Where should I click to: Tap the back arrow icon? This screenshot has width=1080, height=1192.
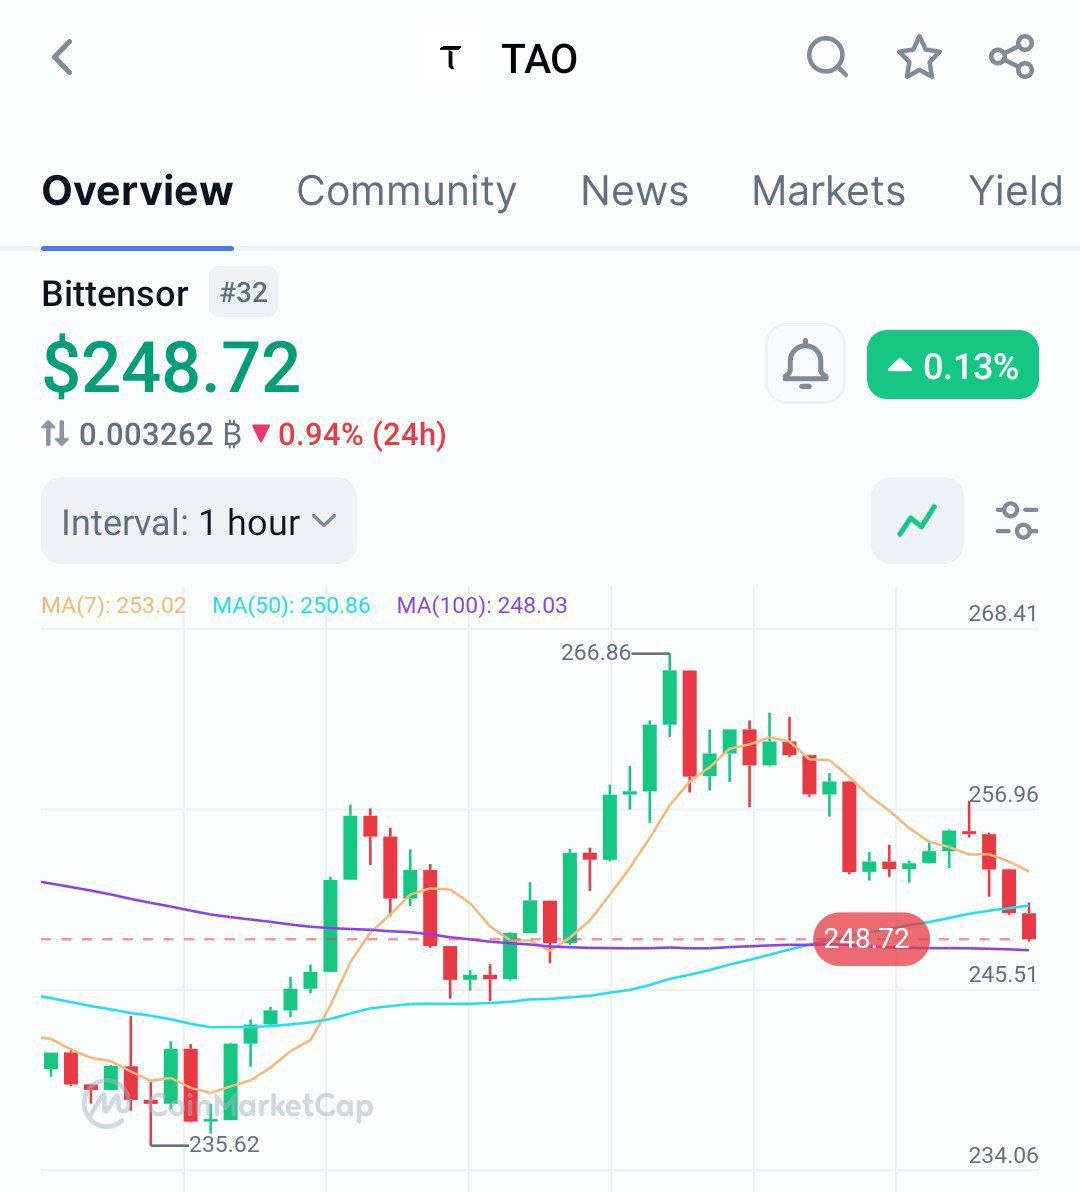(x=62, y=58)
